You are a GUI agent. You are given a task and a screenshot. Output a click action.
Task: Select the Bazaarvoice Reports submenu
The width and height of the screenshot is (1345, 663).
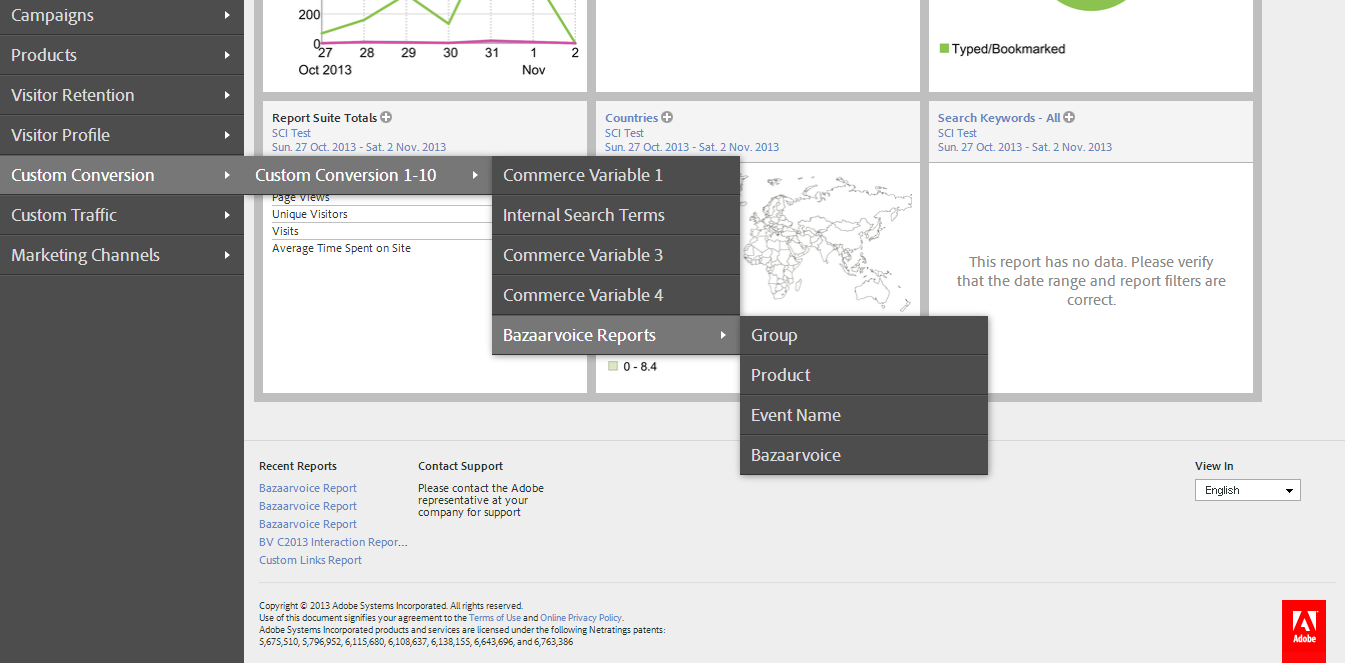tap(616, 335)
